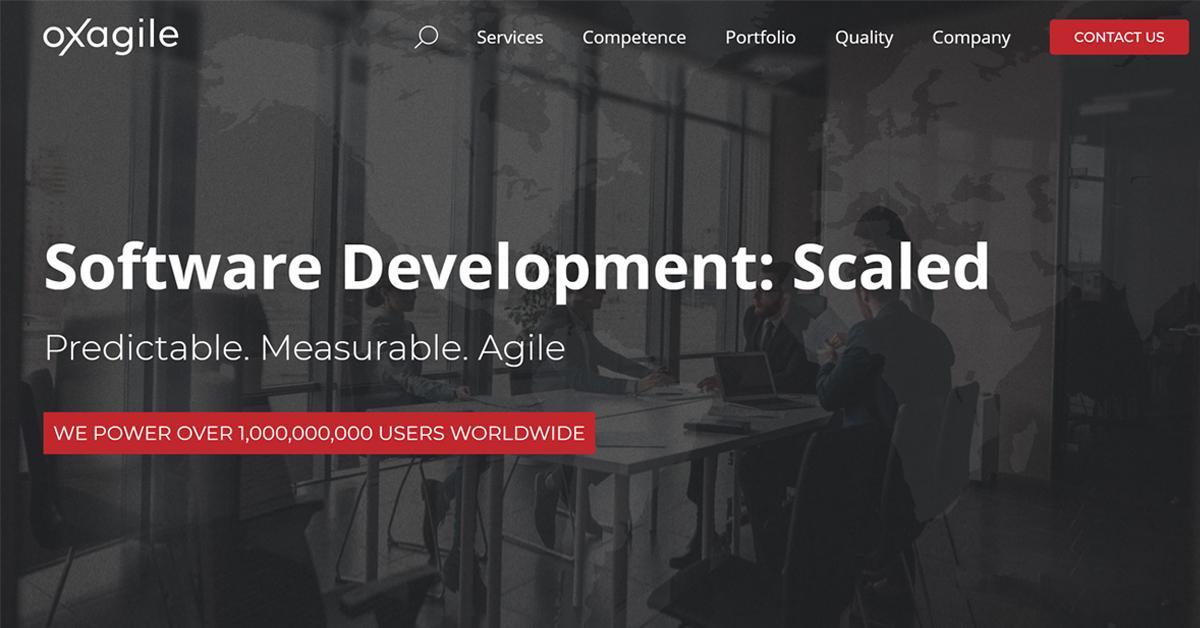This screenshot has width=1200, height=628.
Task: Click the word "Scaled" in the headline
Action: pyautogui.click(x=891, y=268)
